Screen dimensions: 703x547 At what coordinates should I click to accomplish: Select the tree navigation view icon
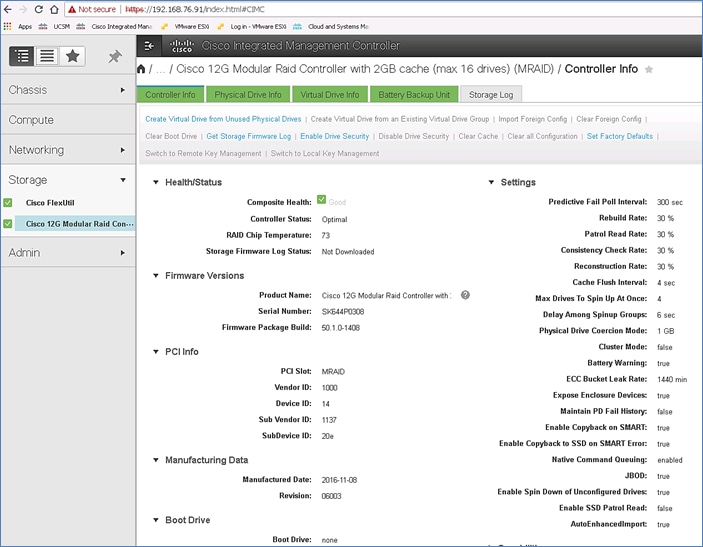click(x=22, y=56)
